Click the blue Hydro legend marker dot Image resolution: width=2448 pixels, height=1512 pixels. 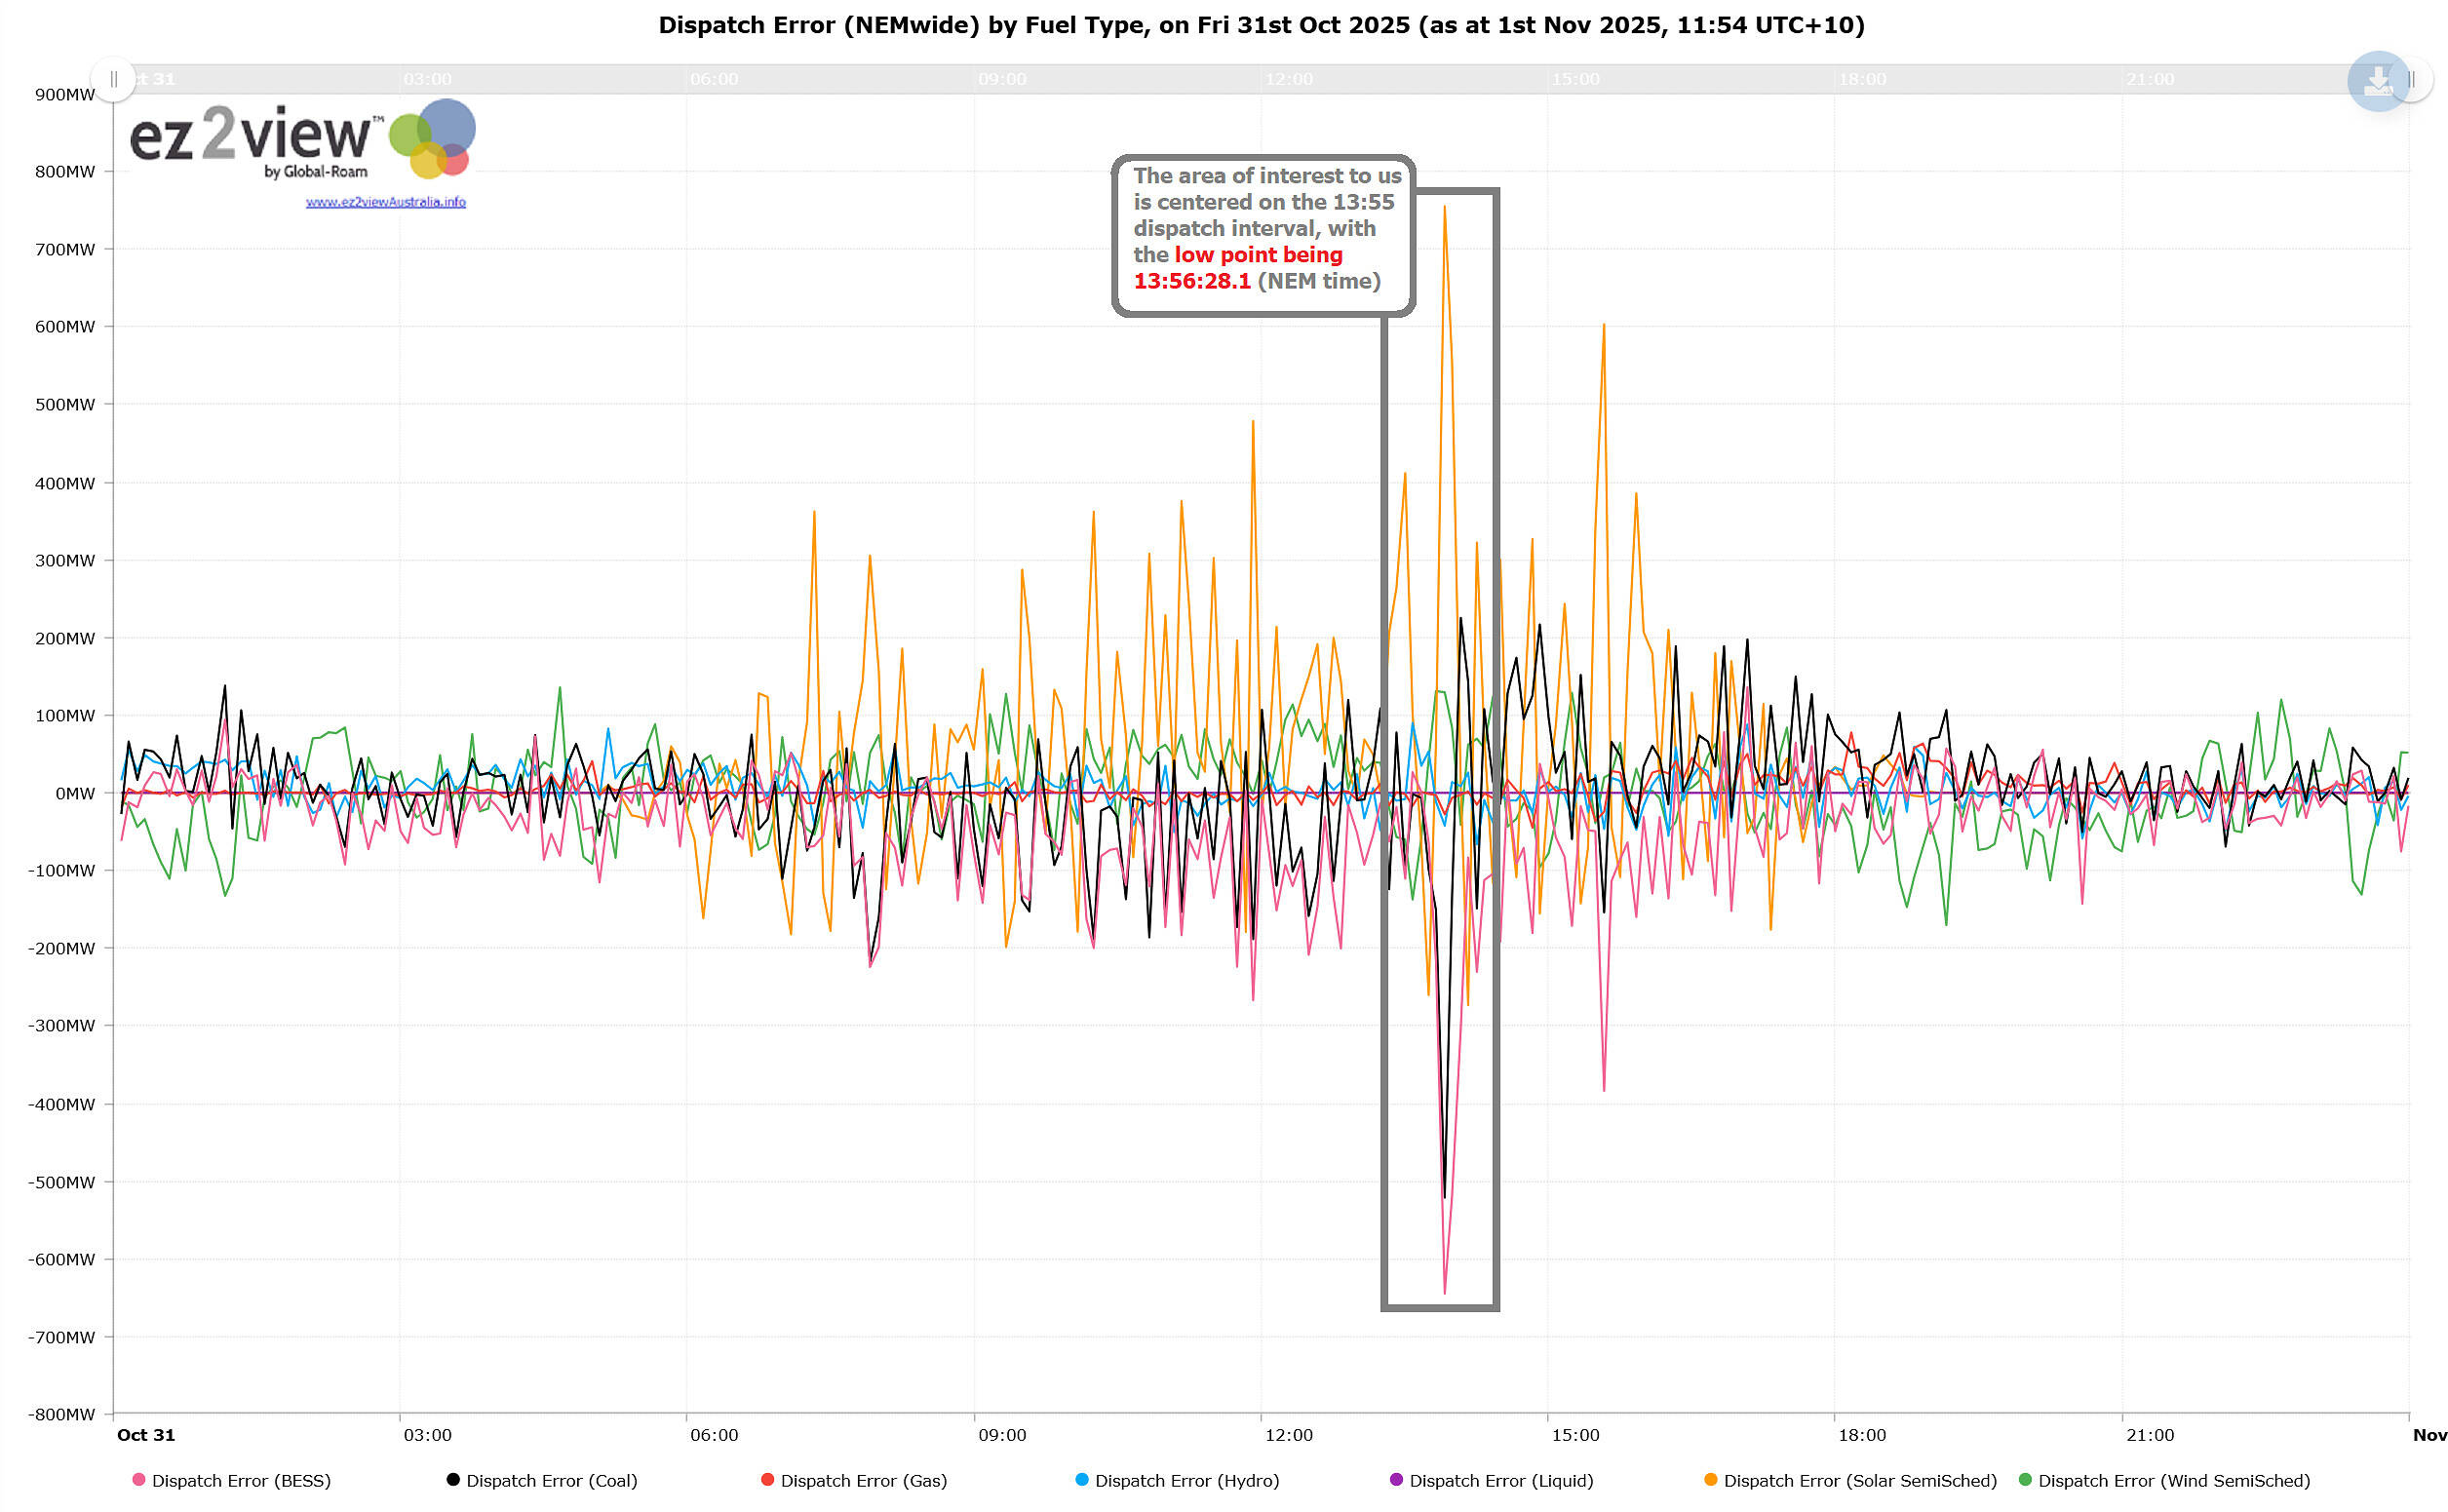pyautogui.click(x=1081, y=1479)
